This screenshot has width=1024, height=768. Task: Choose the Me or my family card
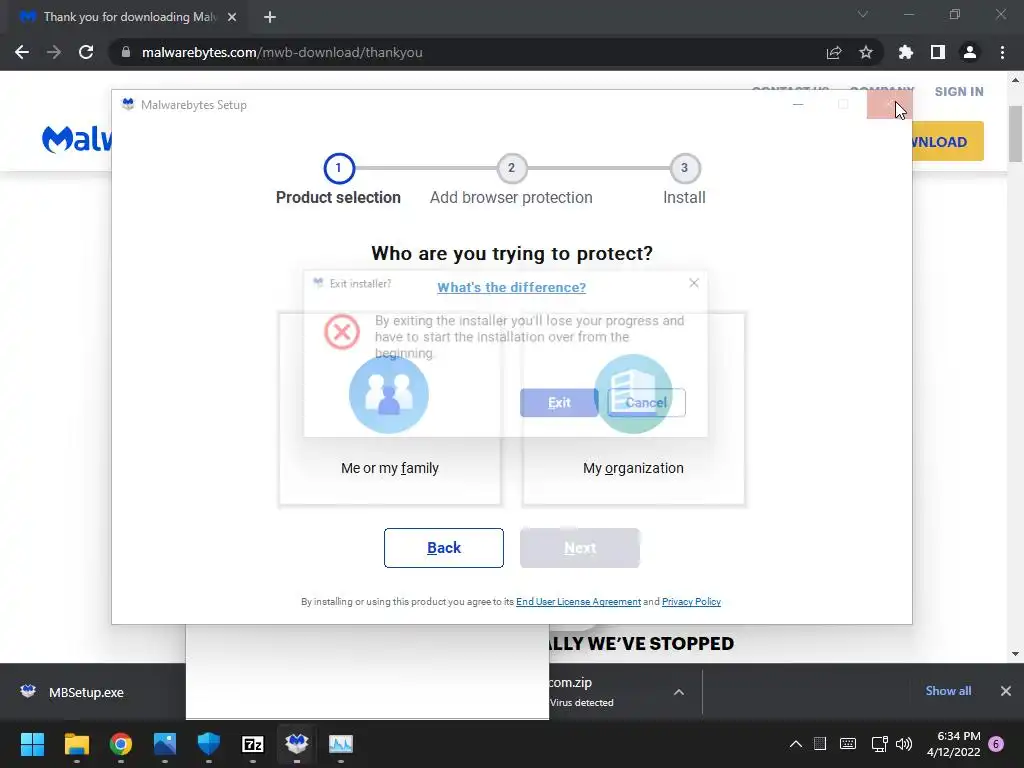pyautogui.click(x=390, y=409)
